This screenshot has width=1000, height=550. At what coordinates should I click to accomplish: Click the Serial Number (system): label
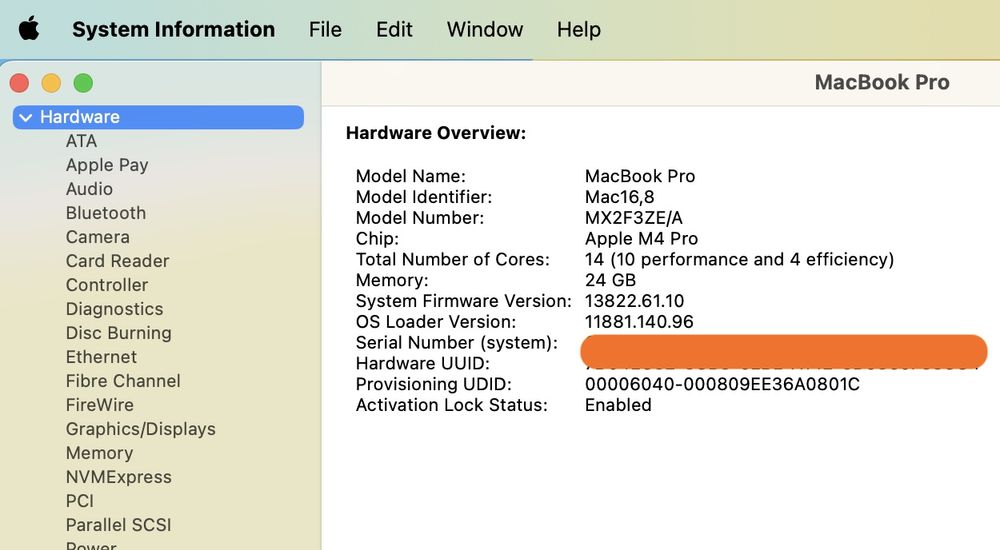pyautogui.click(x=457, y=343)
